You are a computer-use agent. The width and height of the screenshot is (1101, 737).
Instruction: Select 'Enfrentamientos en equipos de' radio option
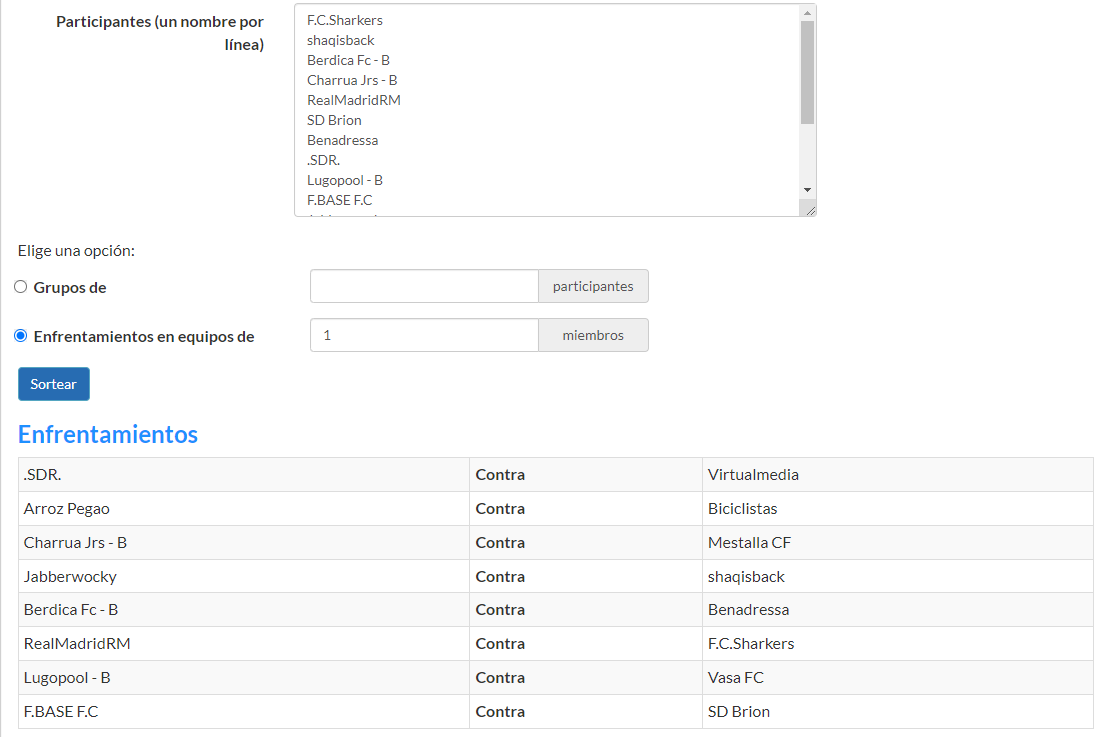[21, 336]
